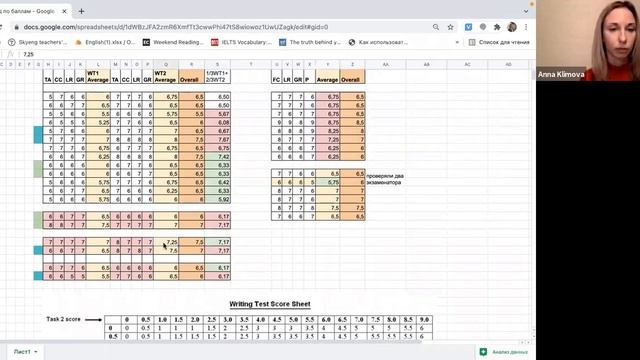Select cell with value 6,08
This screenshot has height=360, width=640.
(217, 122)
